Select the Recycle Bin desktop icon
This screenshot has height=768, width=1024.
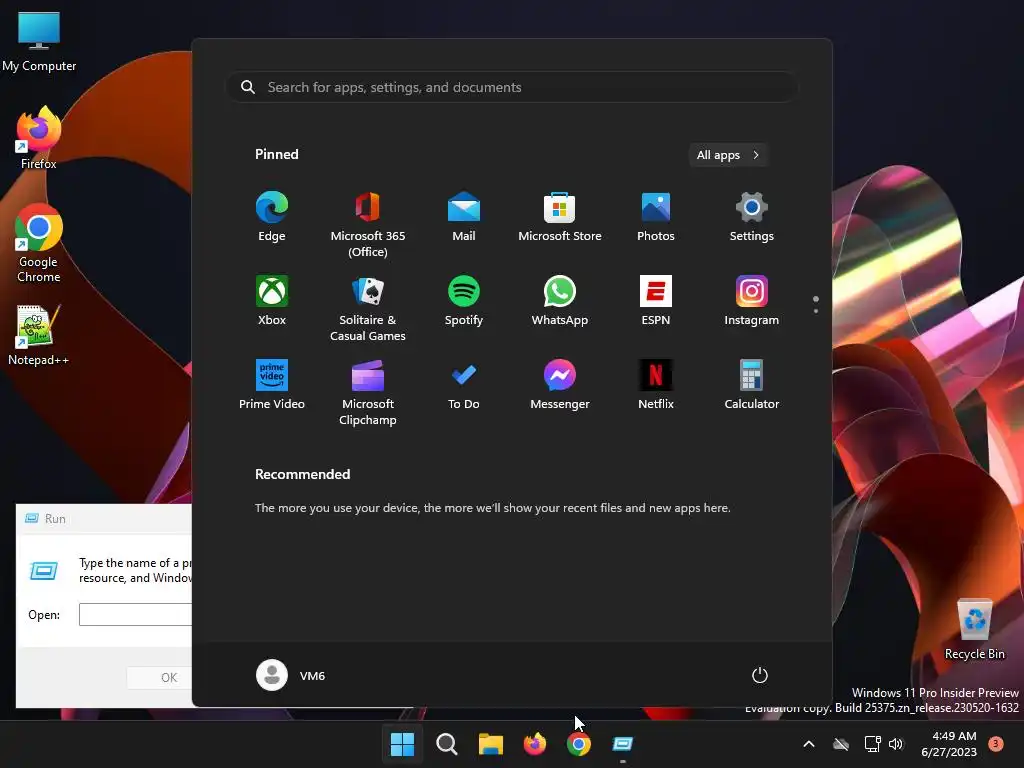(x=975, y=629)
